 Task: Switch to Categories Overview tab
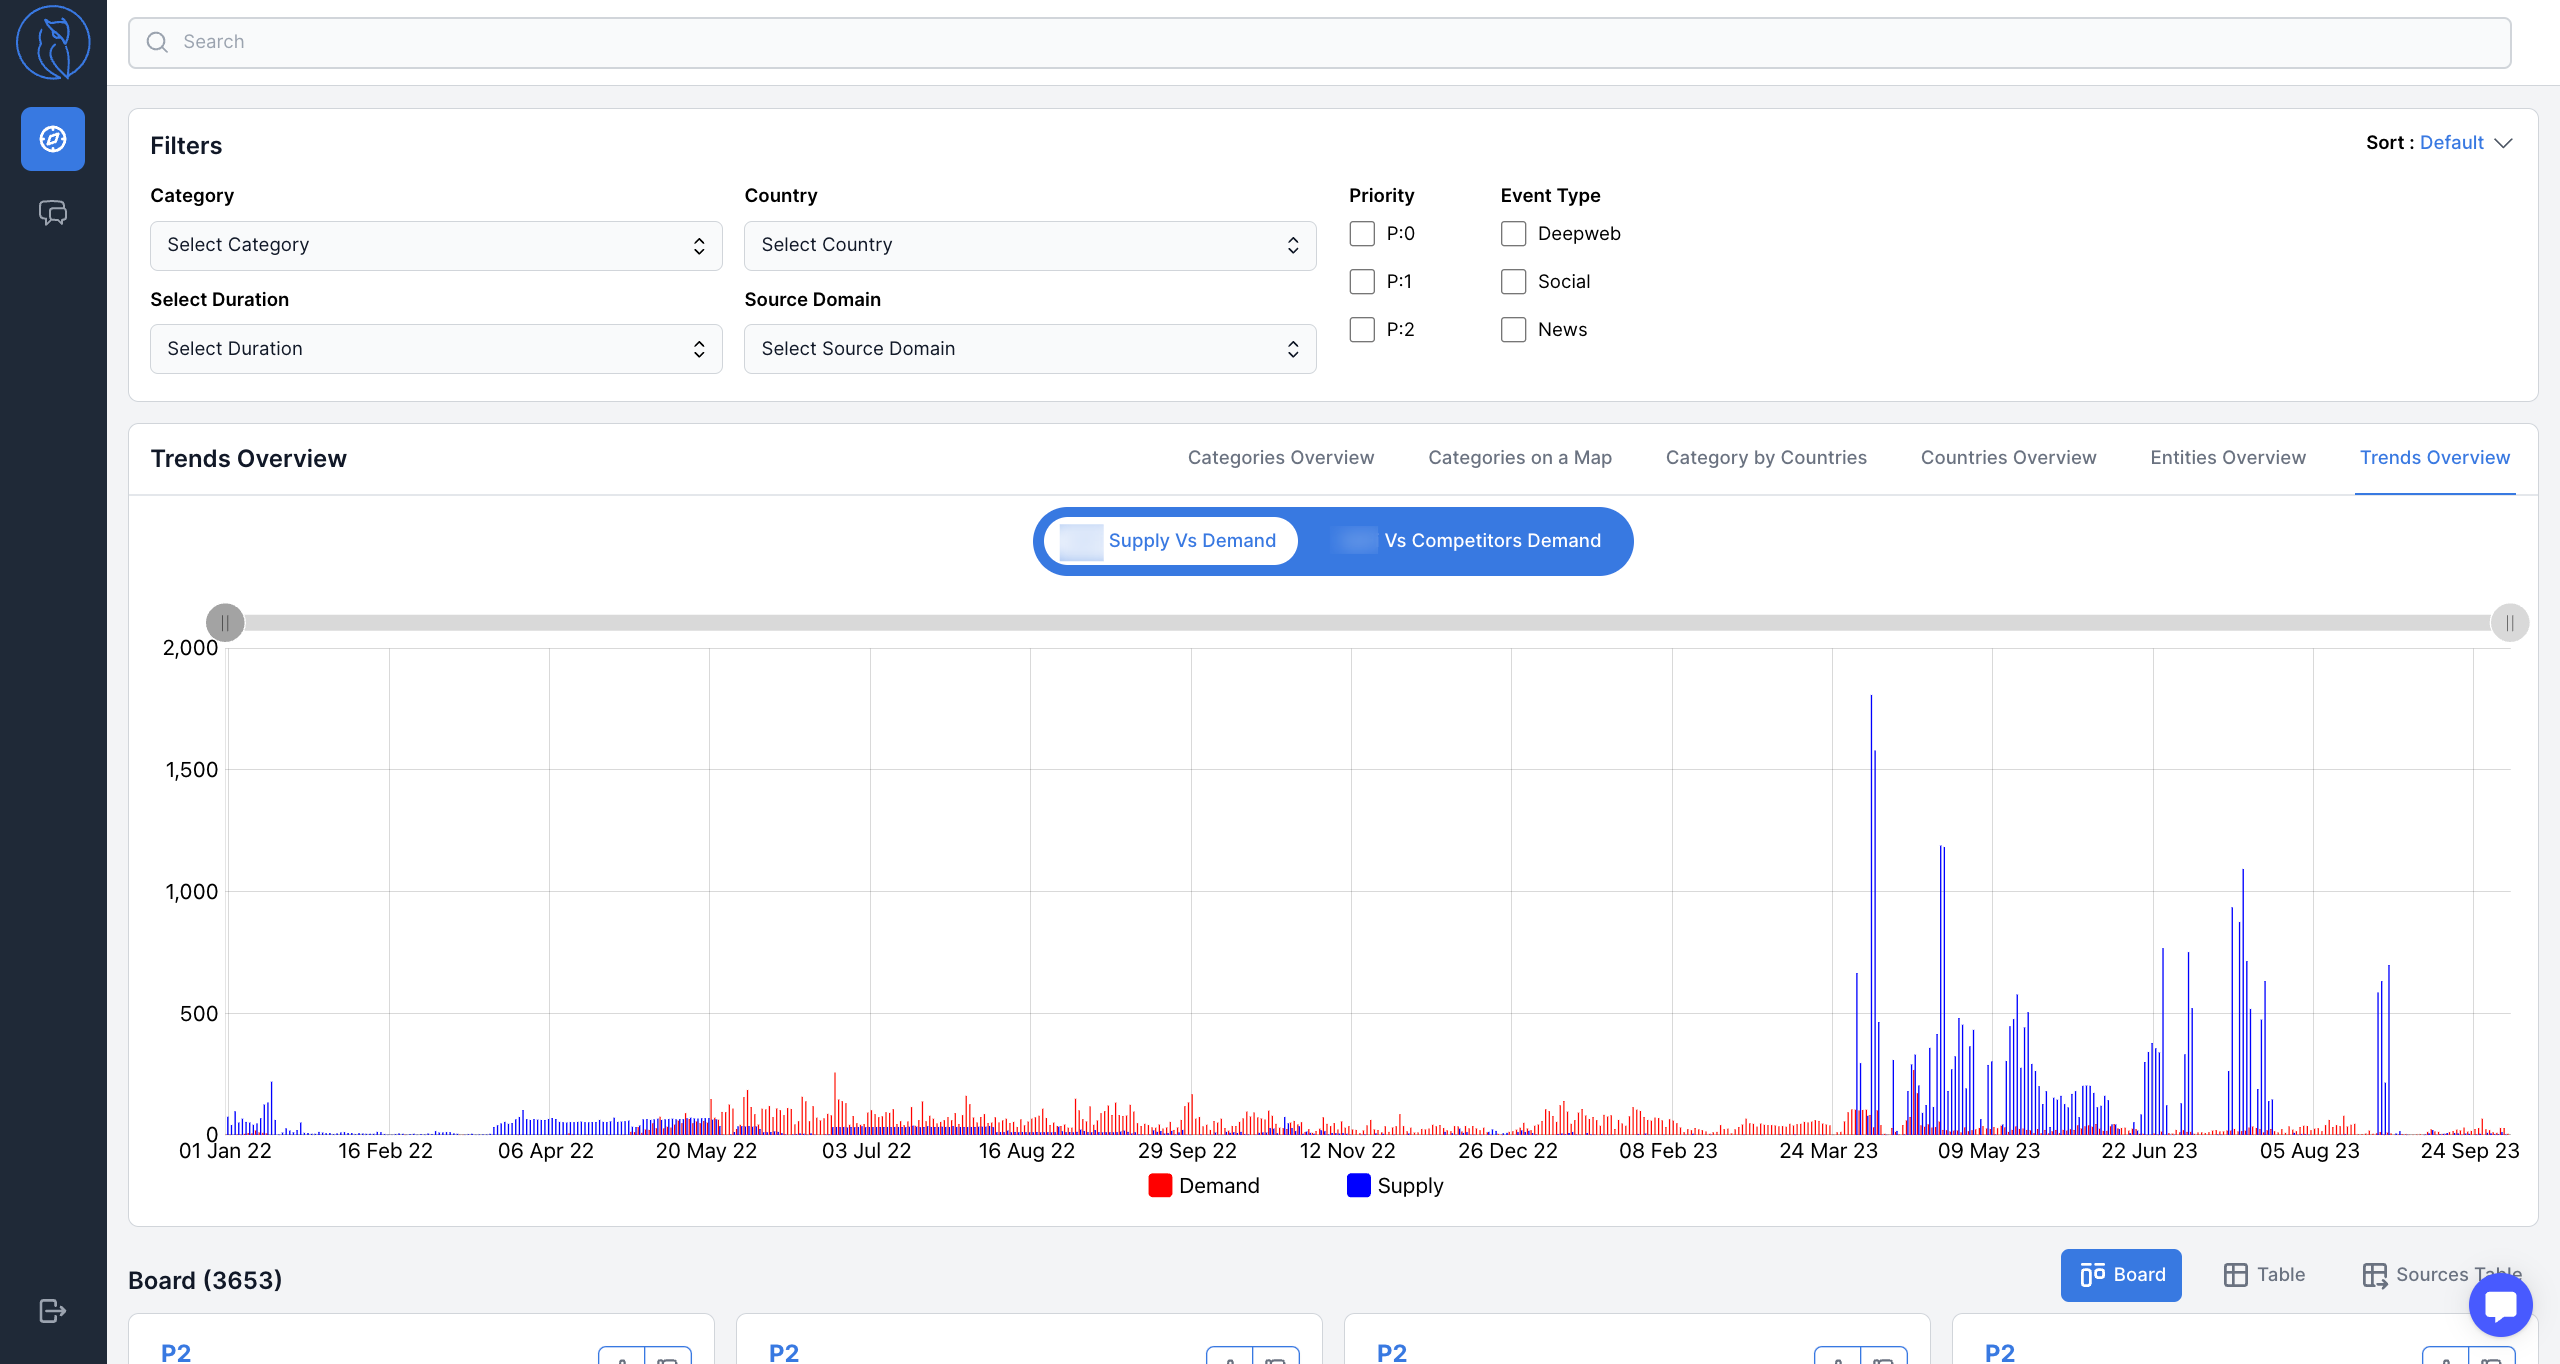1280,458
